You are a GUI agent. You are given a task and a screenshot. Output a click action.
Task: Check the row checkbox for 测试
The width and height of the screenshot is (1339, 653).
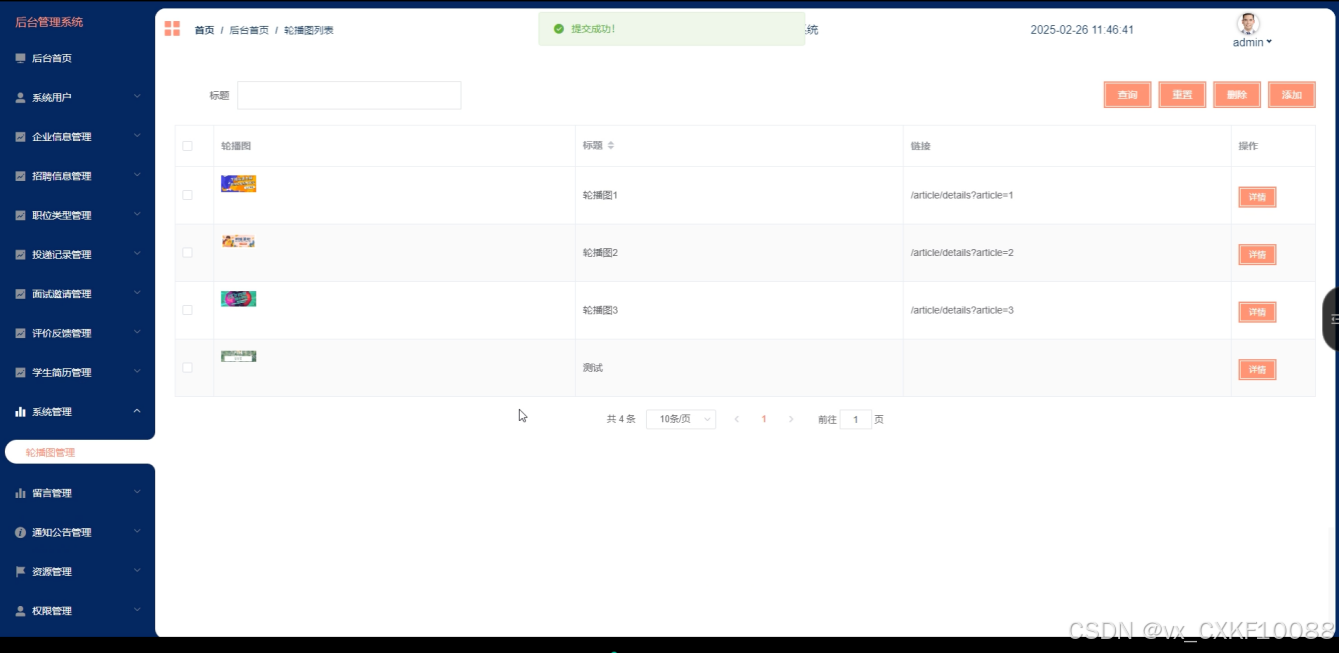pyautogui.click(x=187, y=368)
